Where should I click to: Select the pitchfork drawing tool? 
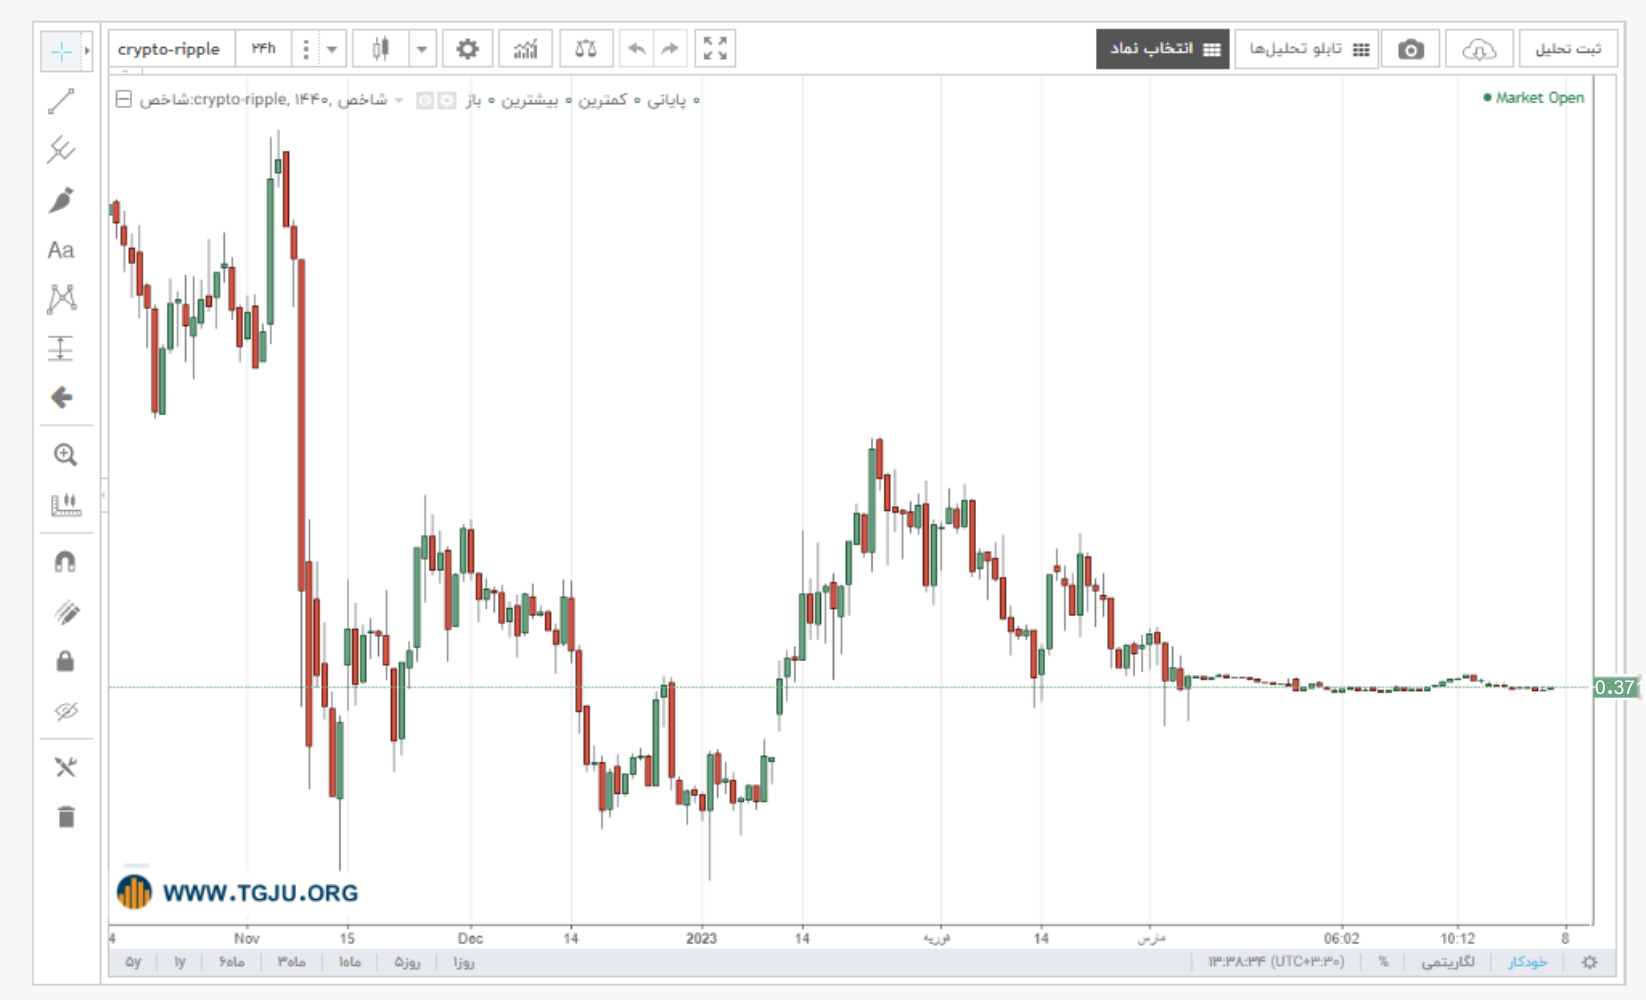click(x=61, y=150)
